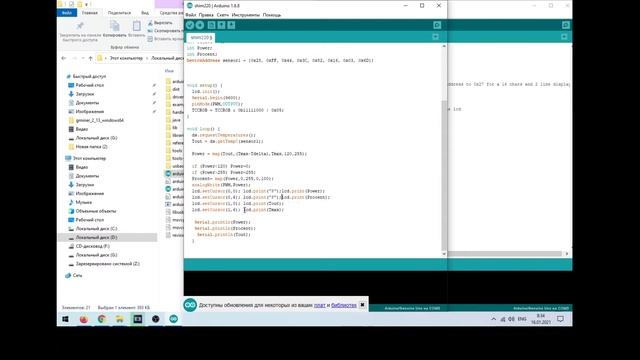Select highlighted Локальный диск (D:) in sidebar
This screenshot has height=360, width=640.
tap(108, 238)
